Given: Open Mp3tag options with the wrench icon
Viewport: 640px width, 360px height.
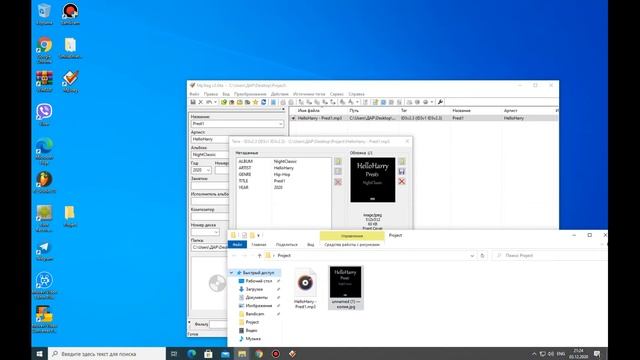Looking at the screenshot, I should click(440, 102).
